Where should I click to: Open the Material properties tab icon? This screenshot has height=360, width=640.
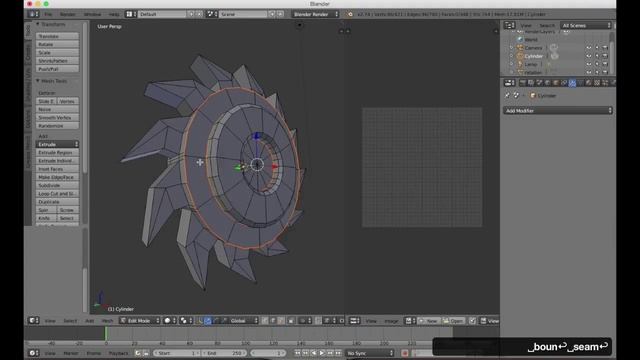click(x=589, y=83)
